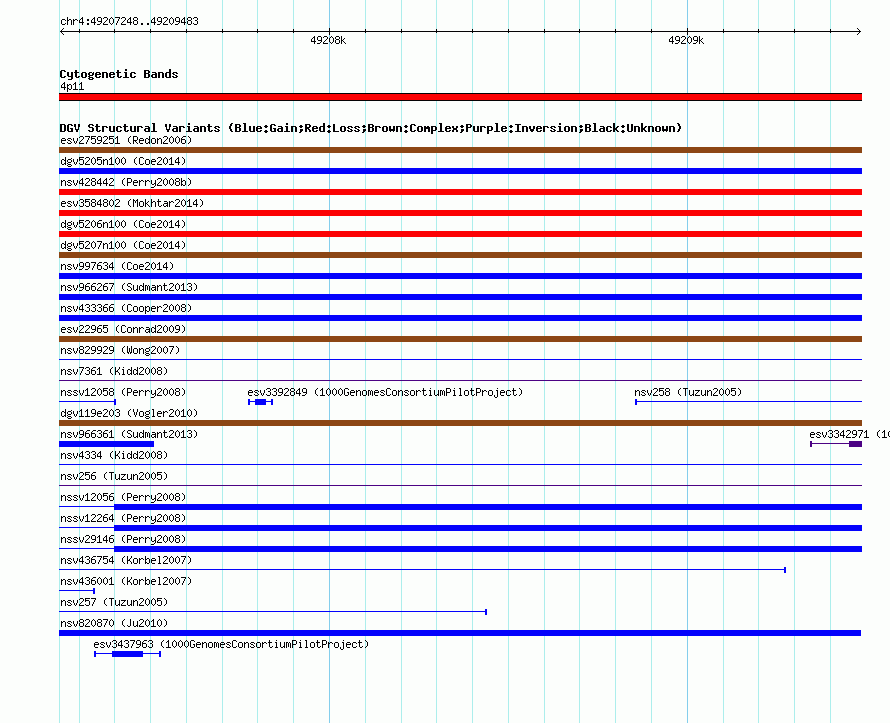Image resolution: width=890 pixels, height=723 pixels.
Task: Click the esv2759251 (Redon2006) variant label
Action: [126, 140]
